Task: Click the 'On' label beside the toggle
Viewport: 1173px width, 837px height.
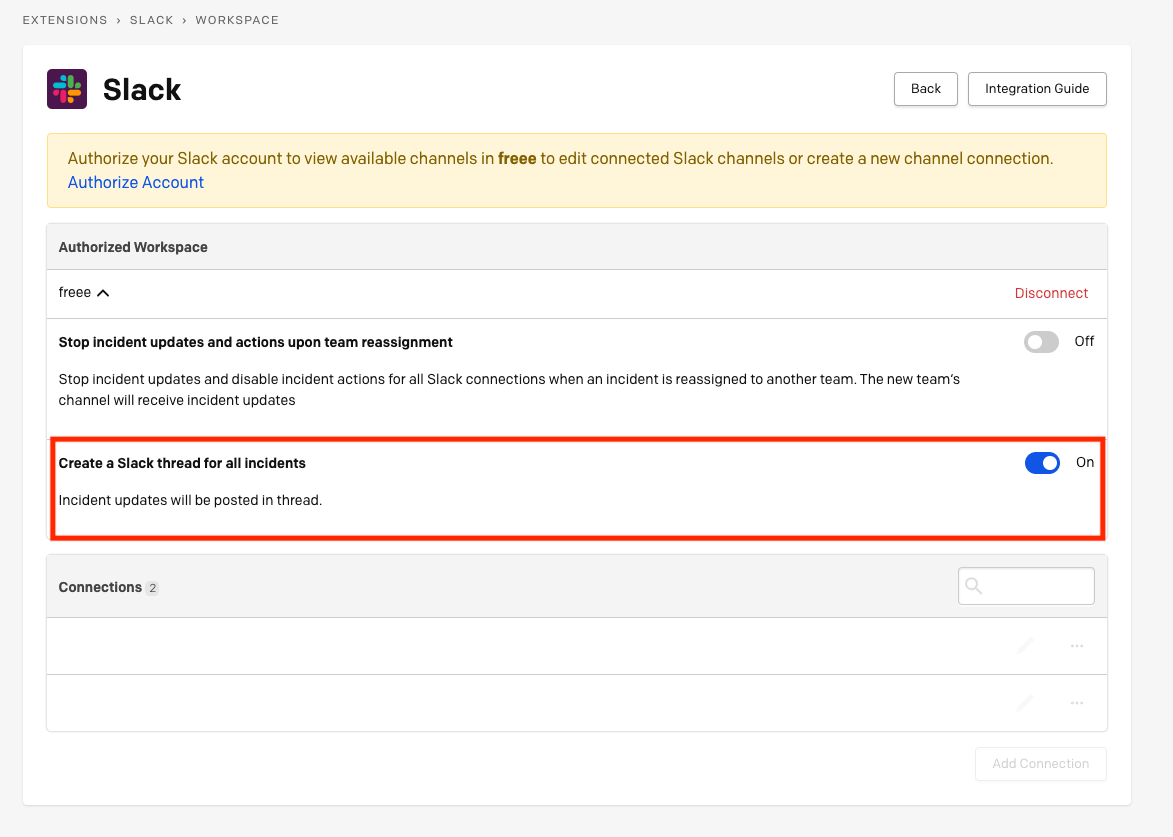Action: pyautogui.click(x=1085, y=462)
